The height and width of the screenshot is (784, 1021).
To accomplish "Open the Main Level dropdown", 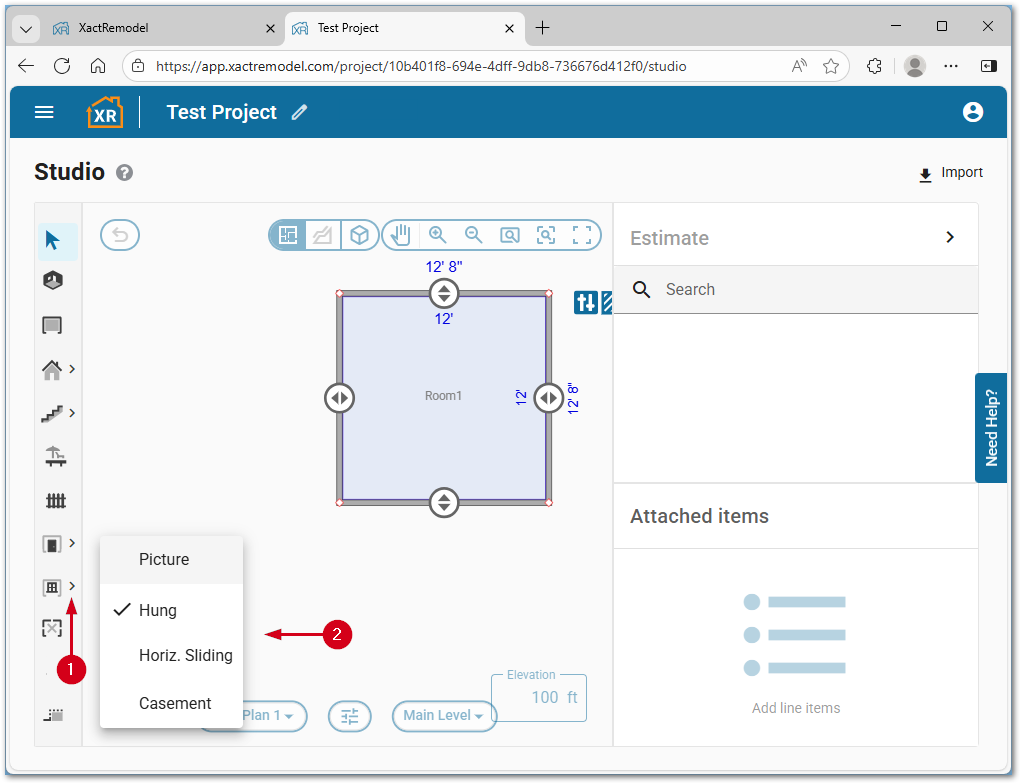I will pos(444,716).
